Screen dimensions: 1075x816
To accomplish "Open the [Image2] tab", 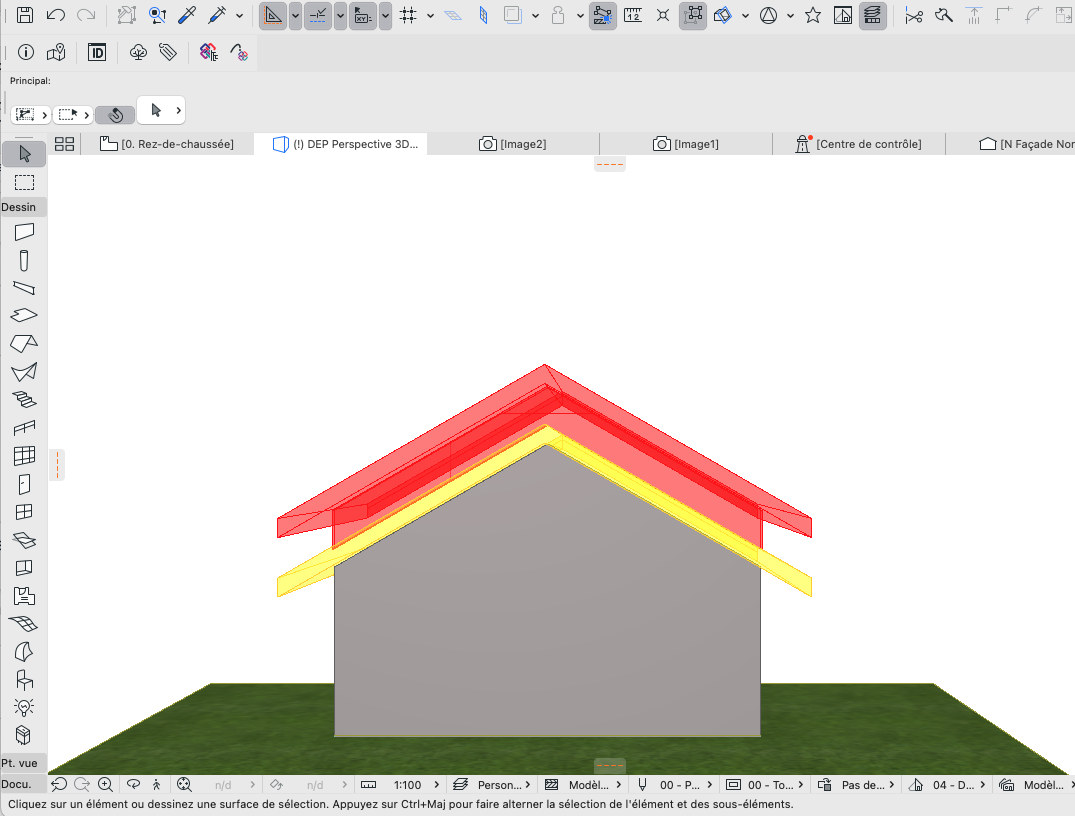I will click(x=513, y=144).
